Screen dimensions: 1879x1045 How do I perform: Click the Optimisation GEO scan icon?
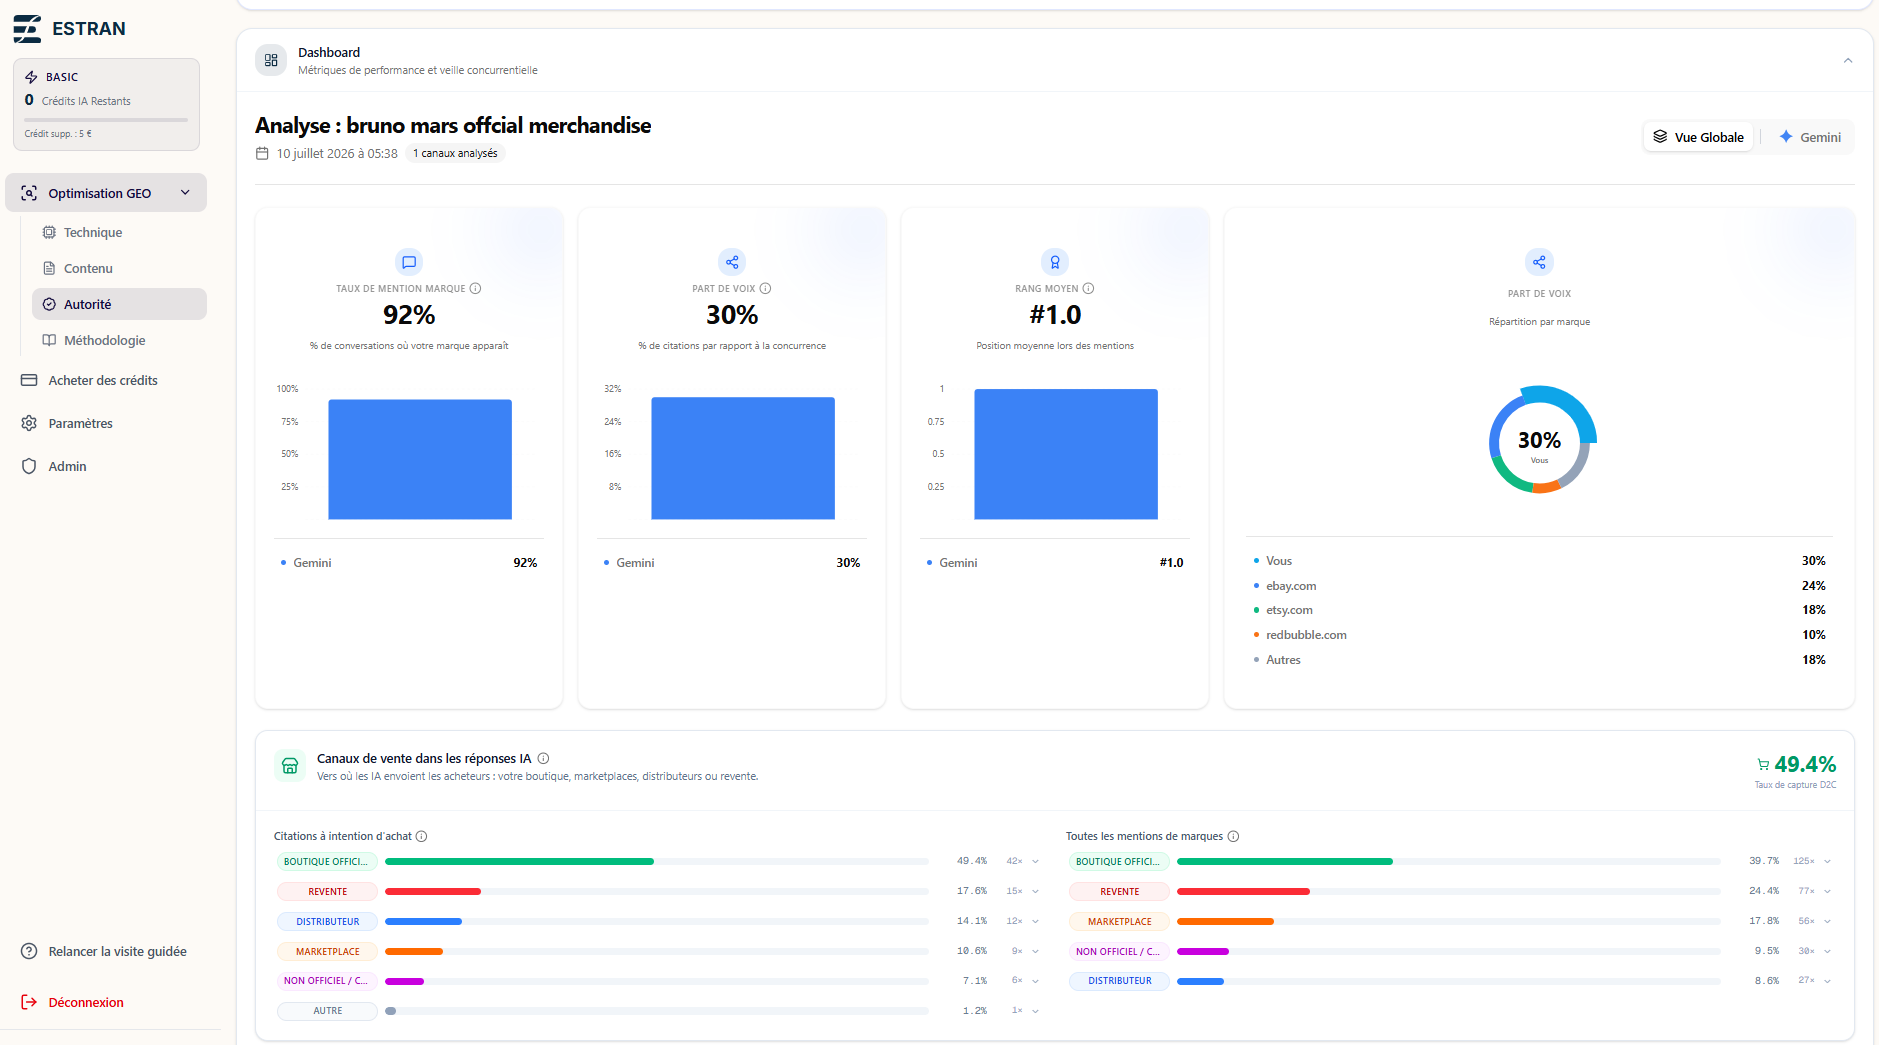pos(29,193)
